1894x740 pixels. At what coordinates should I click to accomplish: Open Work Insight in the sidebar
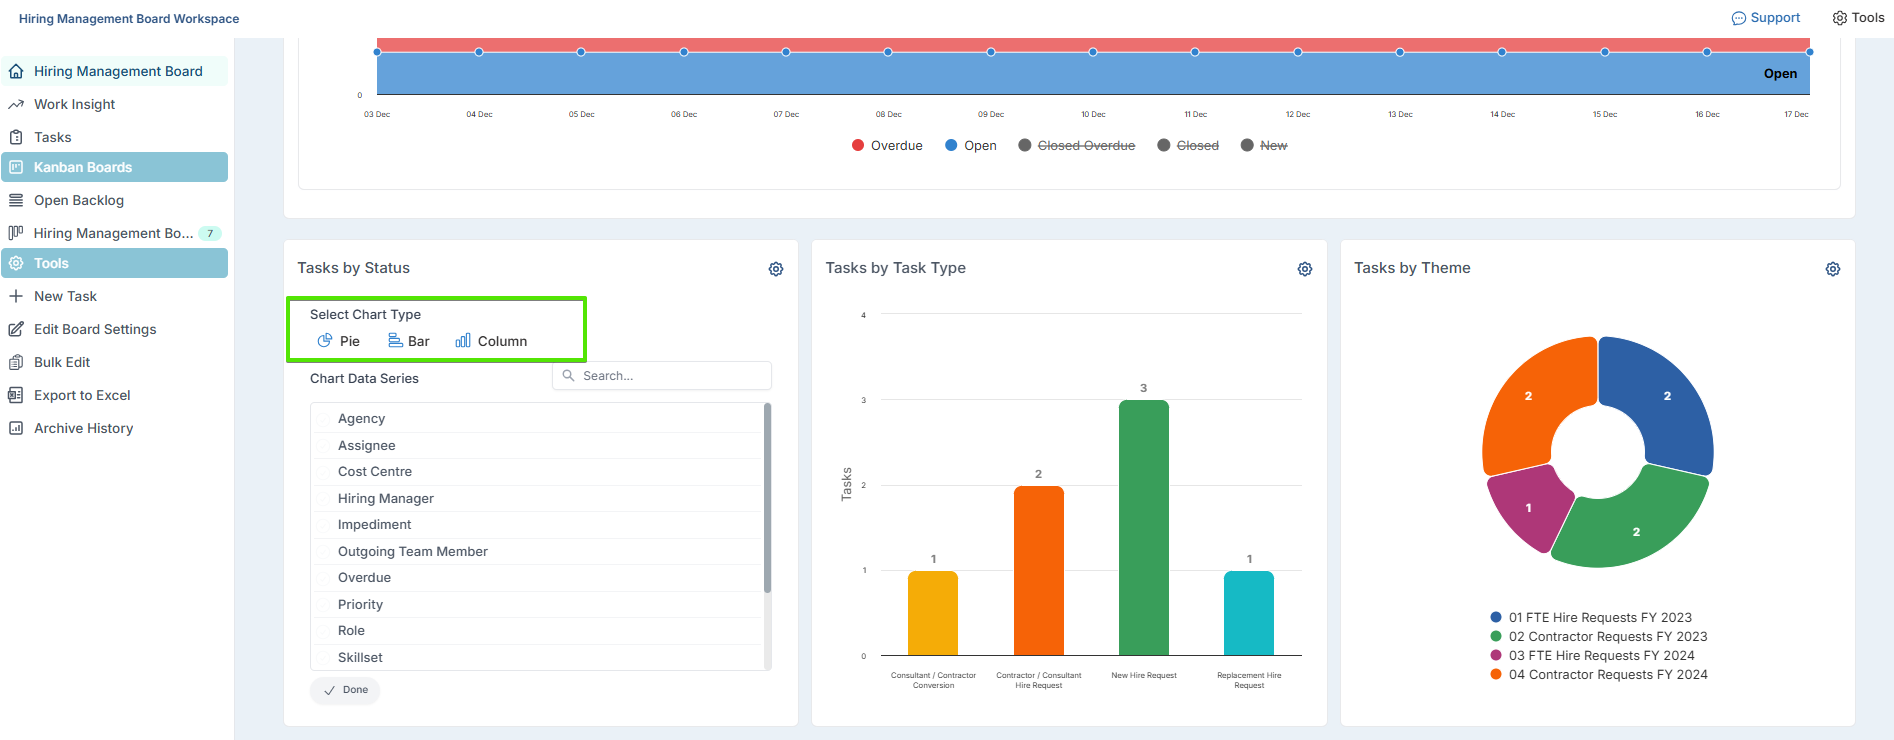tap(74, 104)
